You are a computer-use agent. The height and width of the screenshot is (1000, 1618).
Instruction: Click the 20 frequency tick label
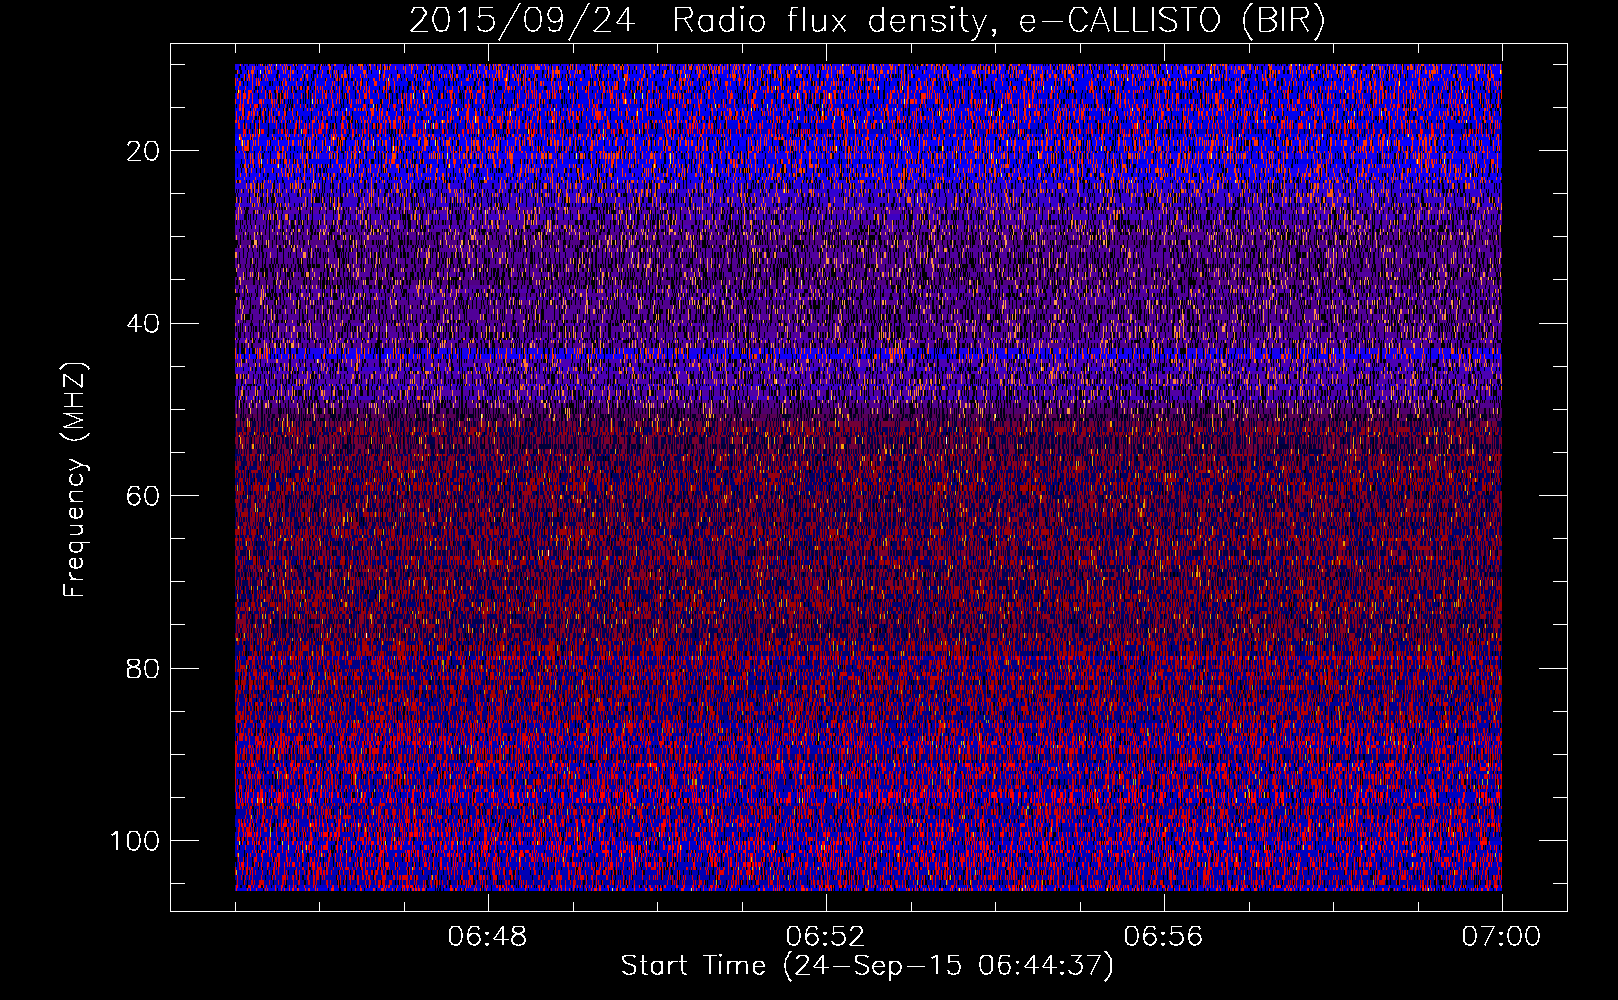[x=144, y=151]
